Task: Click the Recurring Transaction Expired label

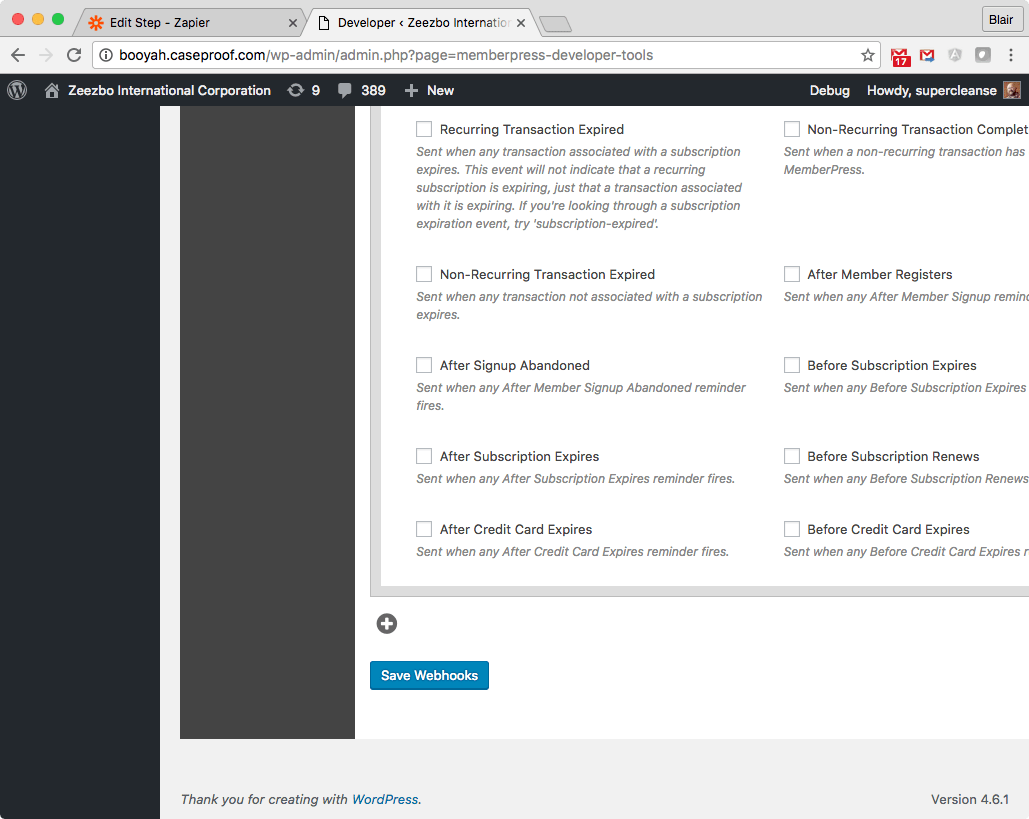Action: tap(532, 129)
